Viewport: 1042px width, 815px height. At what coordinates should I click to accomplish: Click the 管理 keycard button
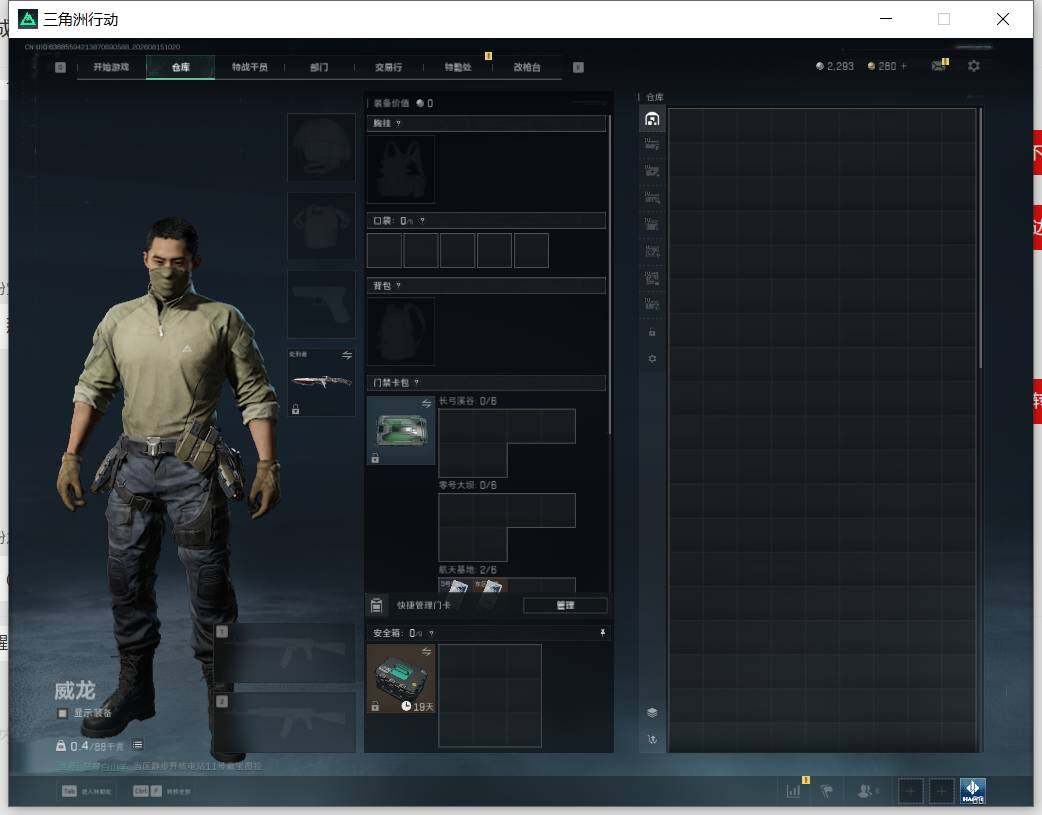pyautogui.click(x=565, y=606)
